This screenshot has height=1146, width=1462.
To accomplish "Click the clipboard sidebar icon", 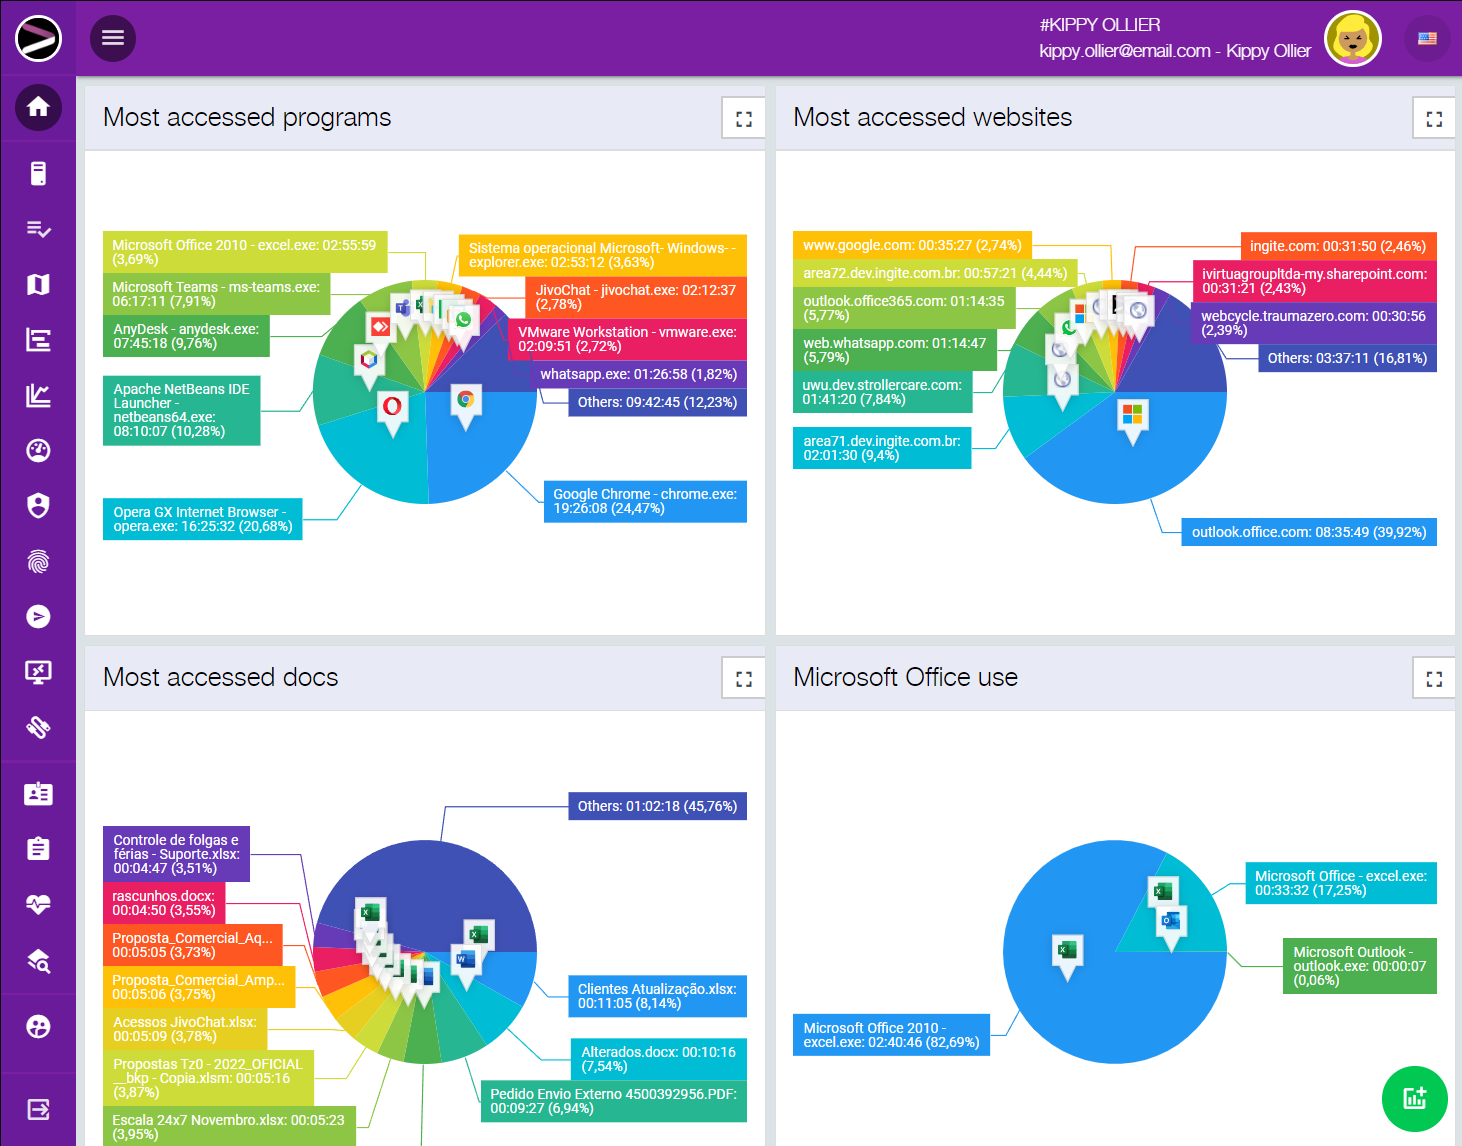I will pyautogui.click(x=38, y=849).
